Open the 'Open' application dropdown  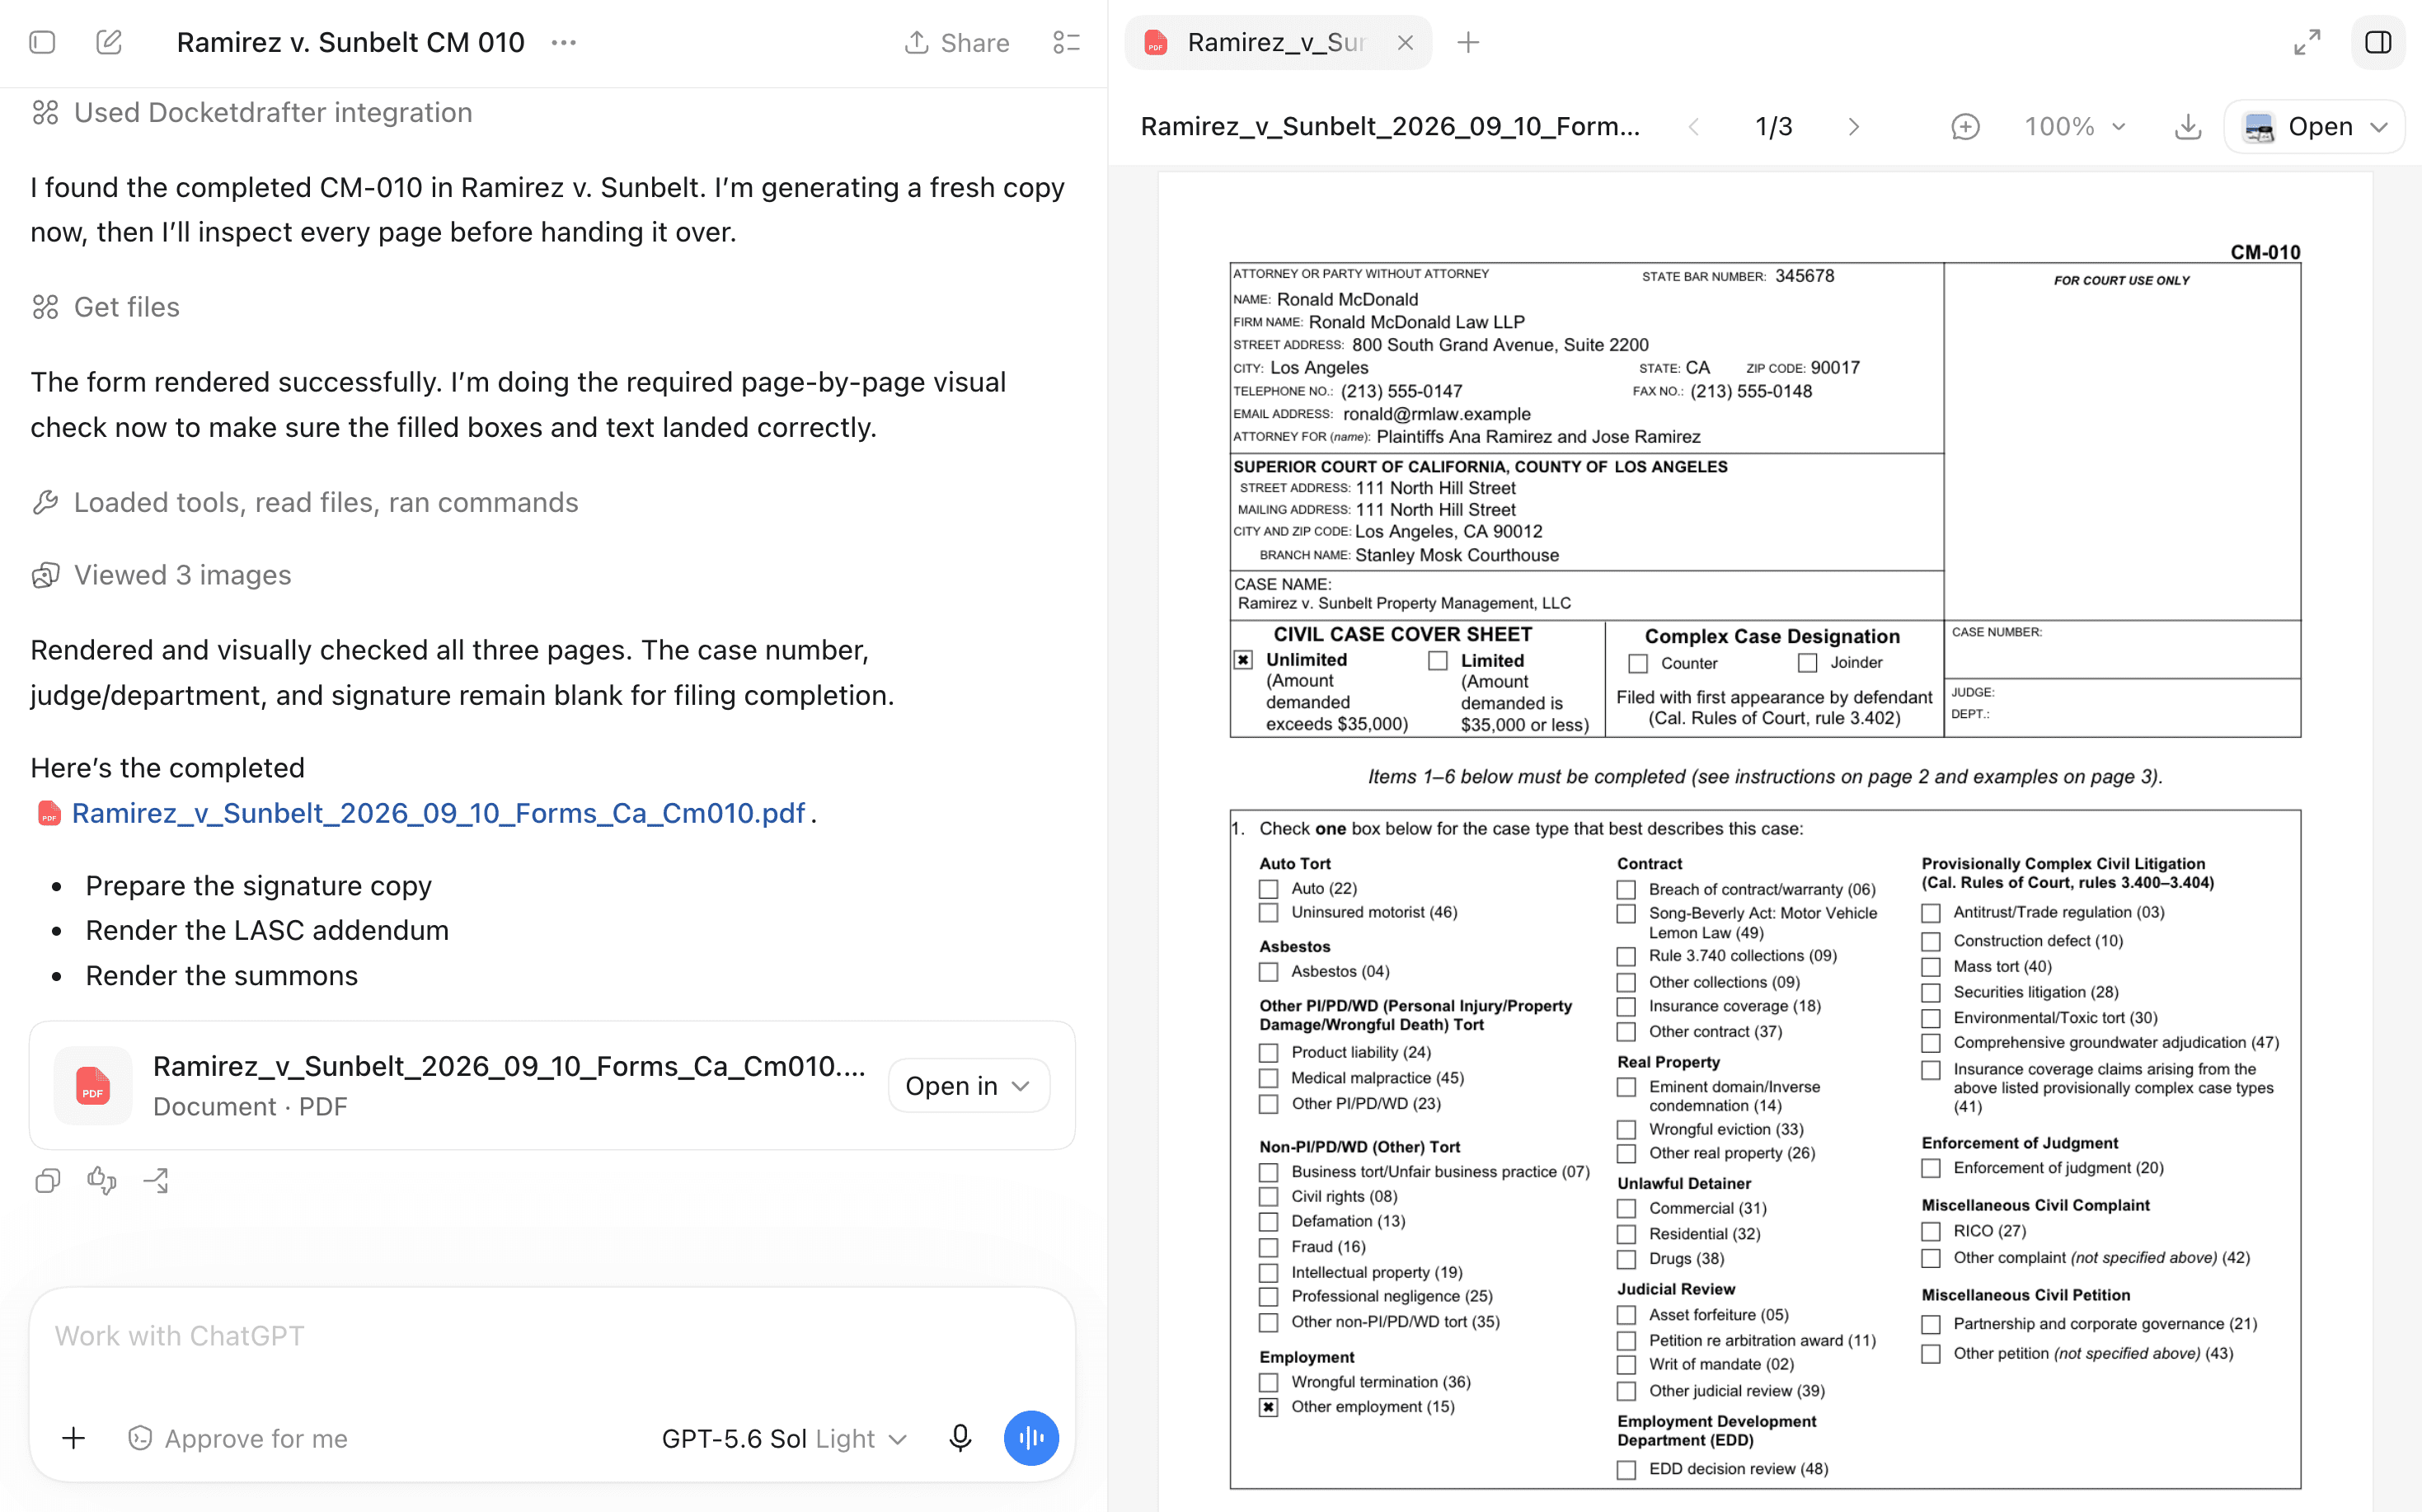[2314, 127]
